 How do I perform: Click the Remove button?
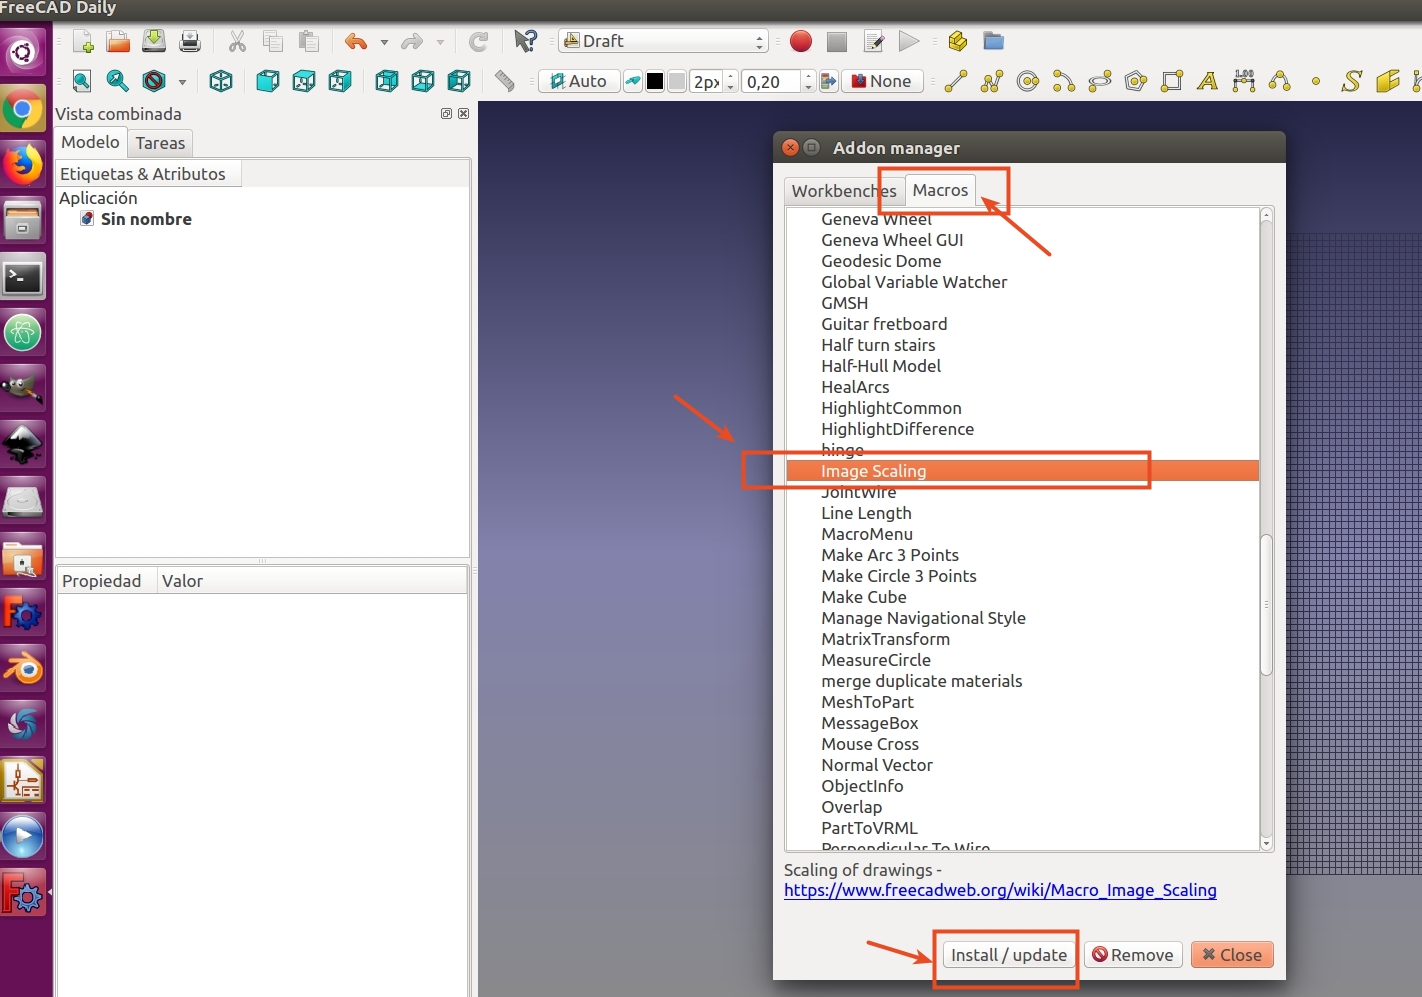(1133, 955)
